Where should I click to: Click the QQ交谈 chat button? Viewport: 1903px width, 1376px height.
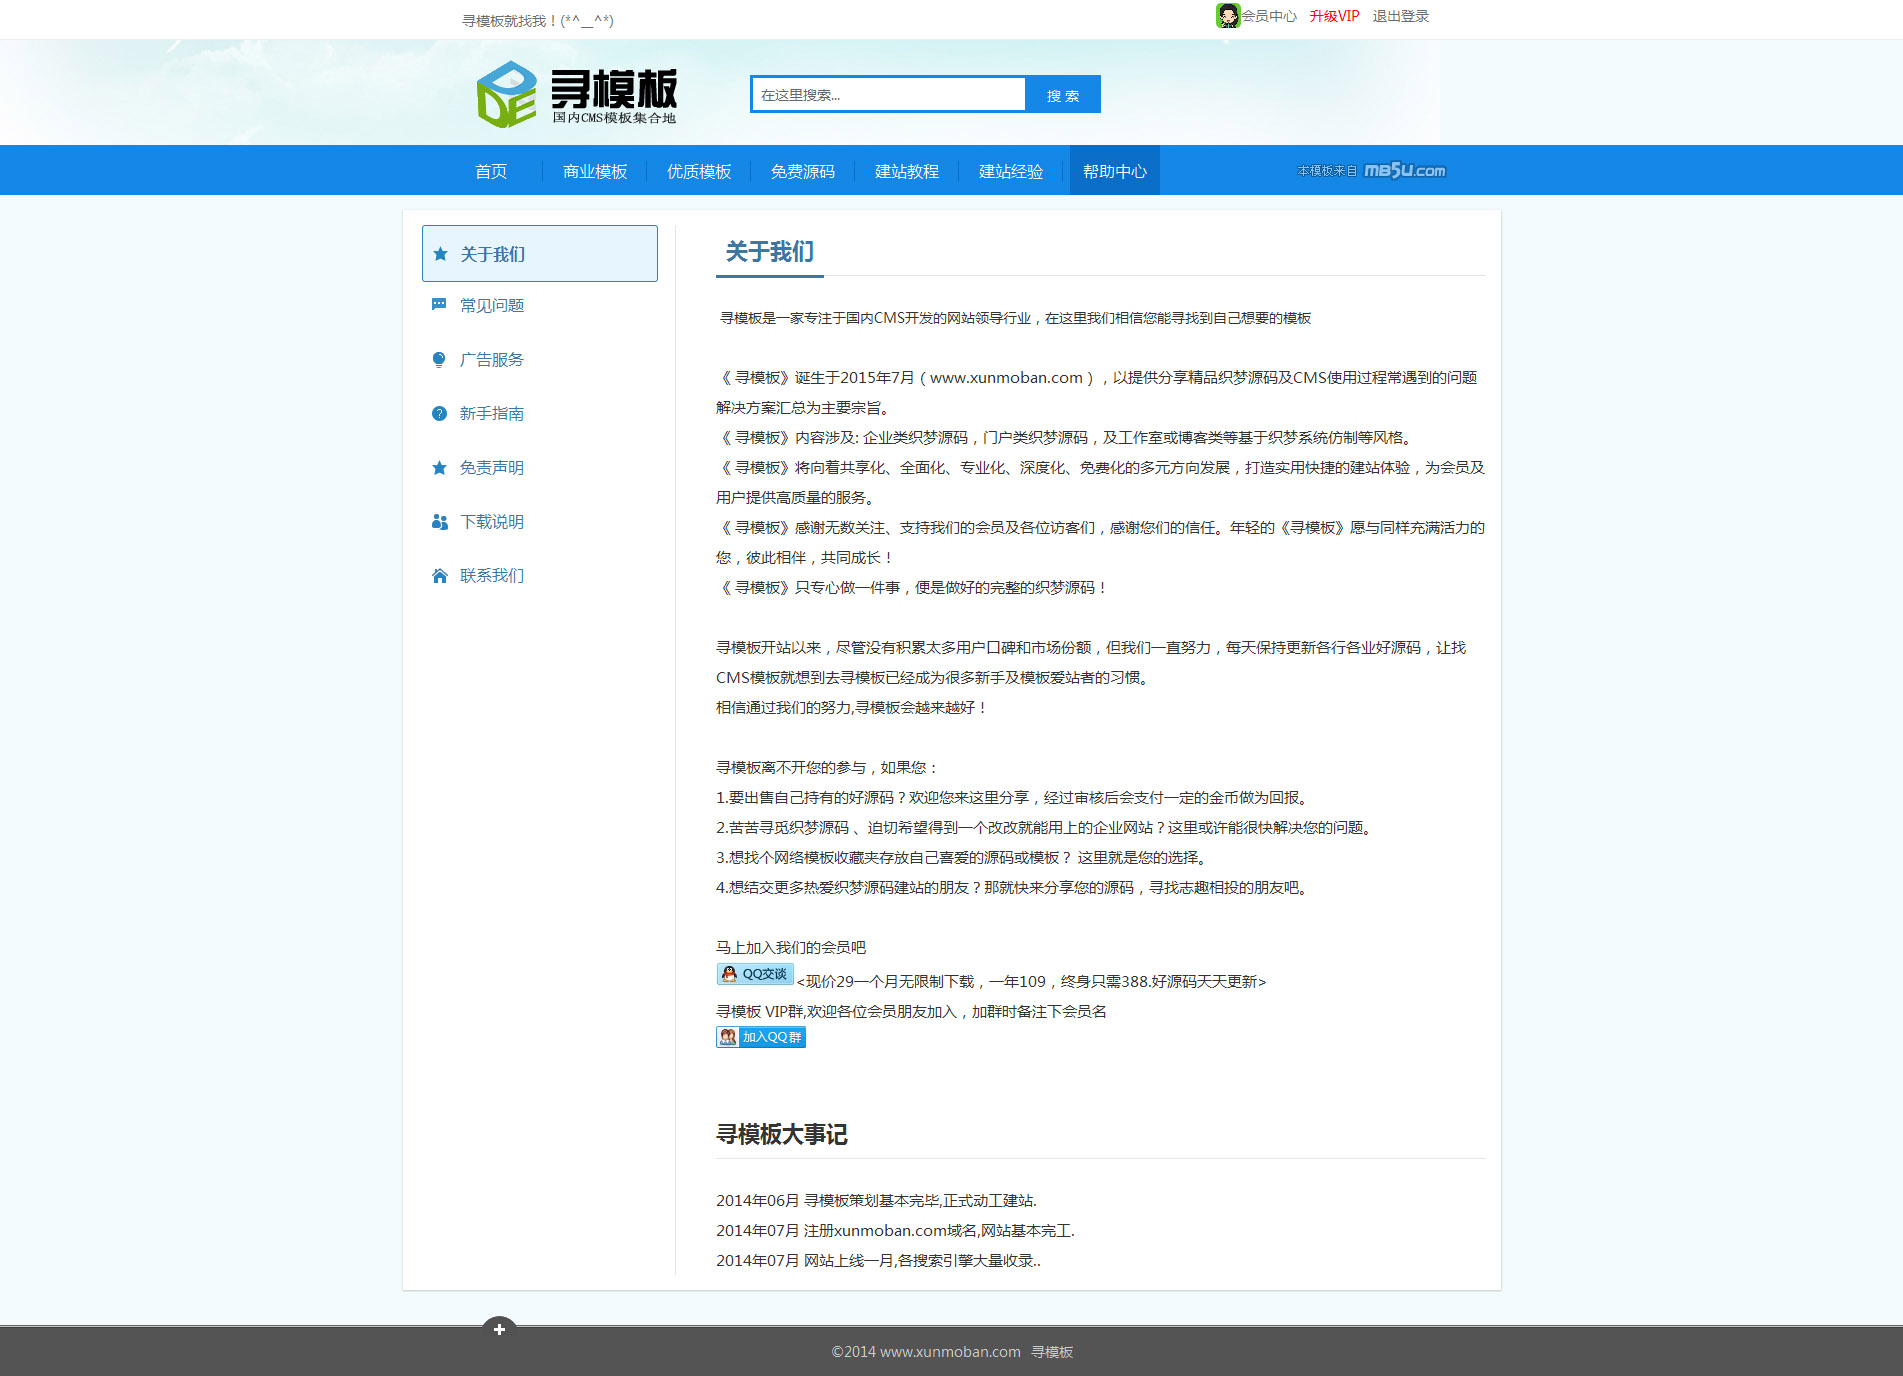click(x=755, y=974)
